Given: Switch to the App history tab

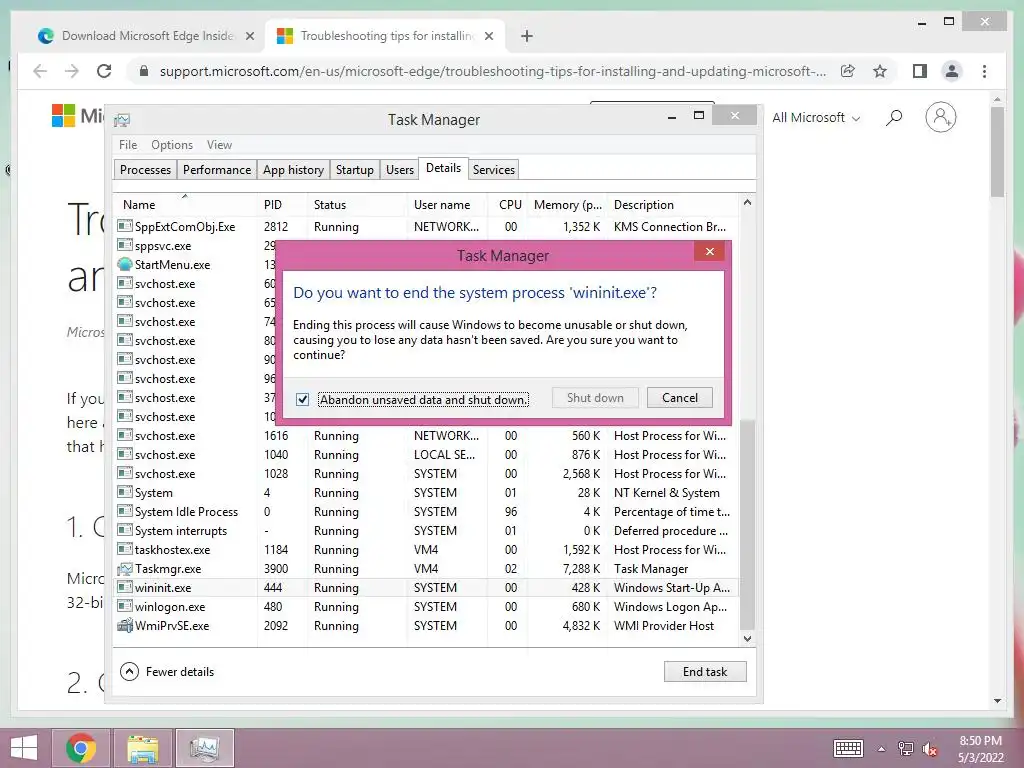Looking at the screenshot, I should pyautogui.click(x=293, y=170).
